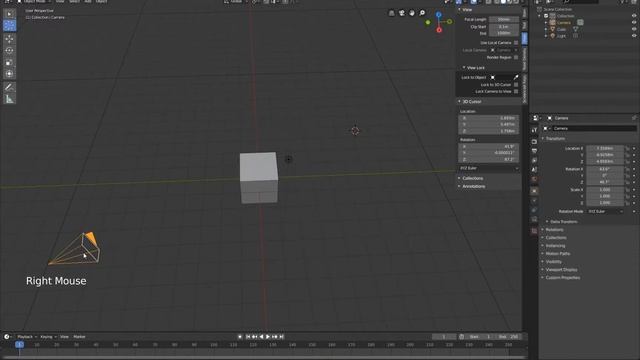Open the Playback menu in timeline
Viewport: 640px width, 360px height.
27,337
